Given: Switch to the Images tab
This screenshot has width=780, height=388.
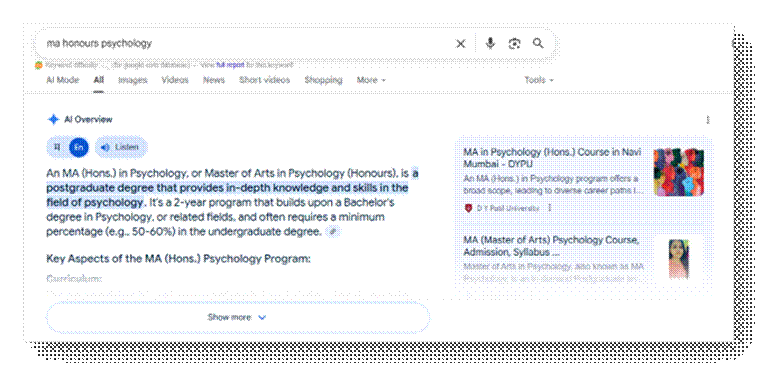Looking at the screenshot, I should [x=132, y=80].
